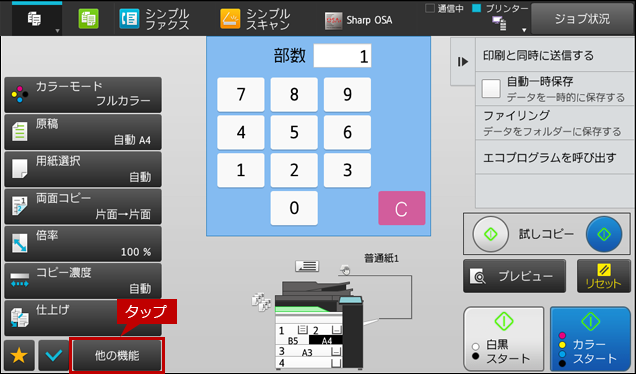Tap the プリンター status icon
The width and height of the screenshot is (636, 374).
tap(500, 23)
